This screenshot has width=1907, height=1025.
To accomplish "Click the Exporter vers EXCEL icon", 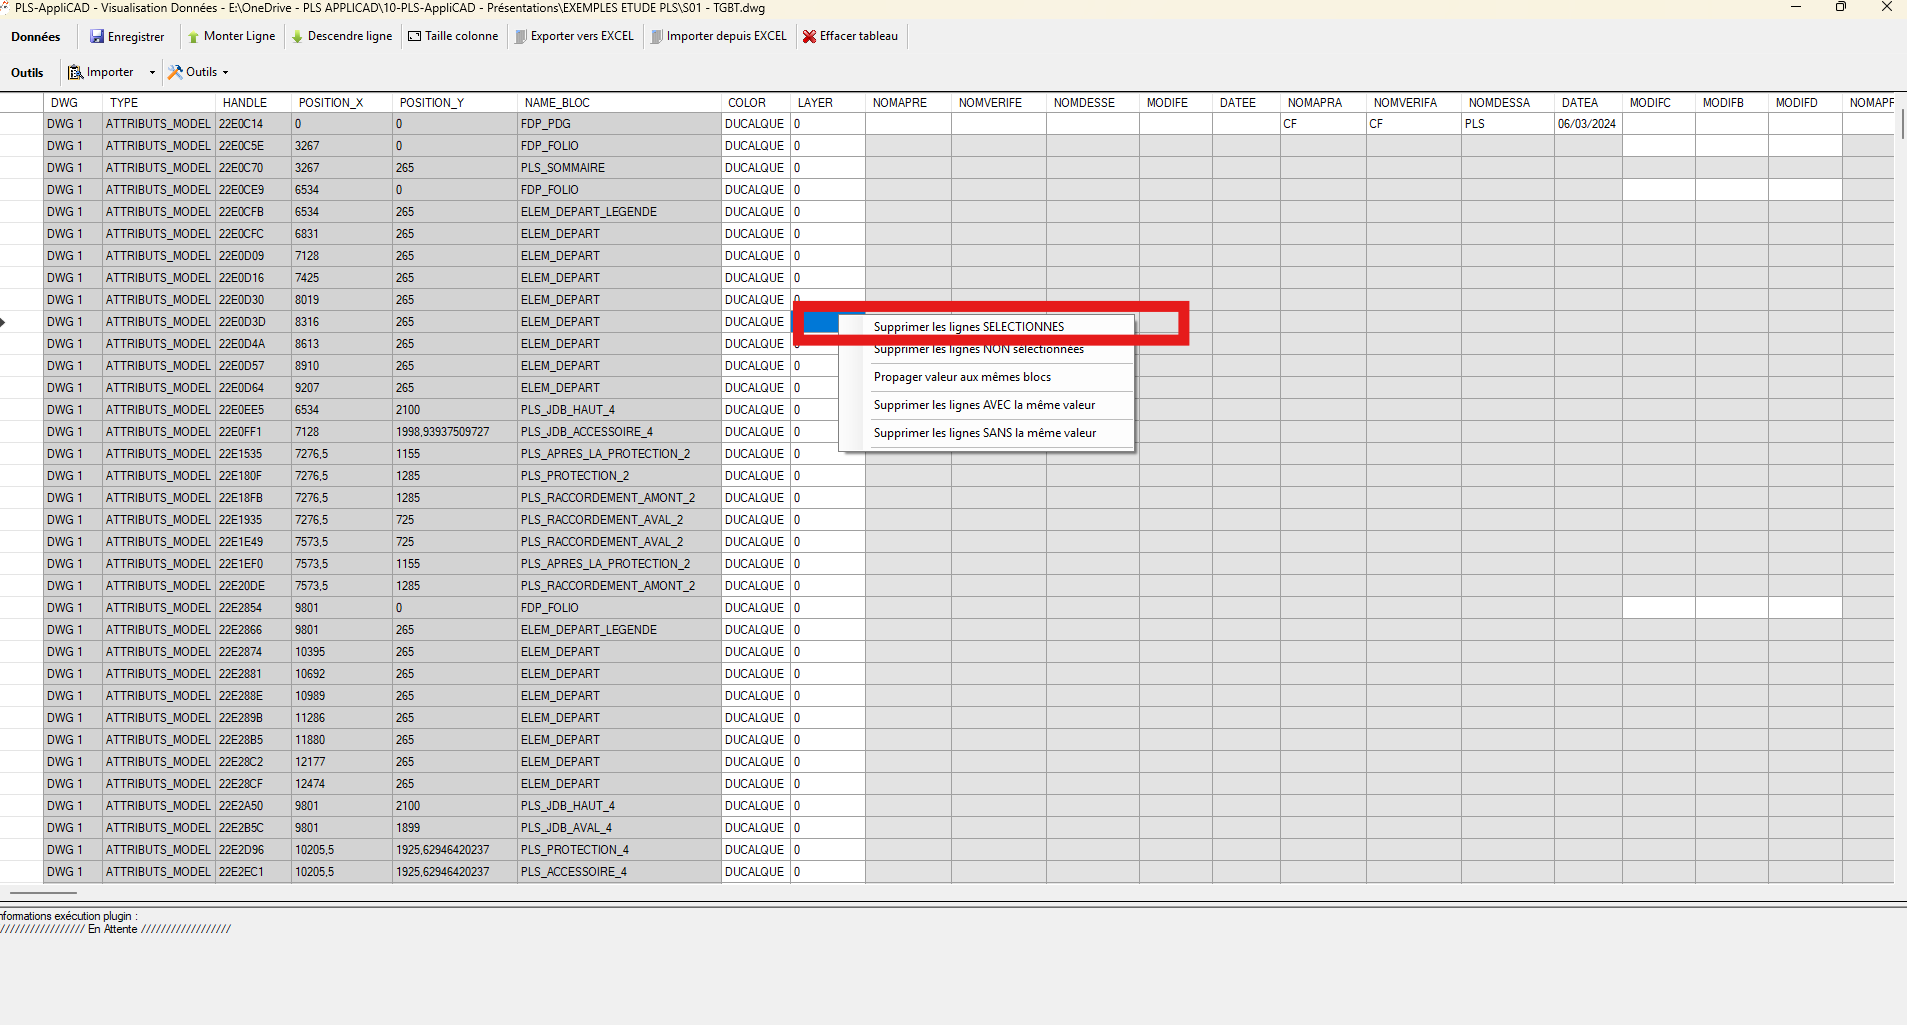I will (x=521, y=37).
